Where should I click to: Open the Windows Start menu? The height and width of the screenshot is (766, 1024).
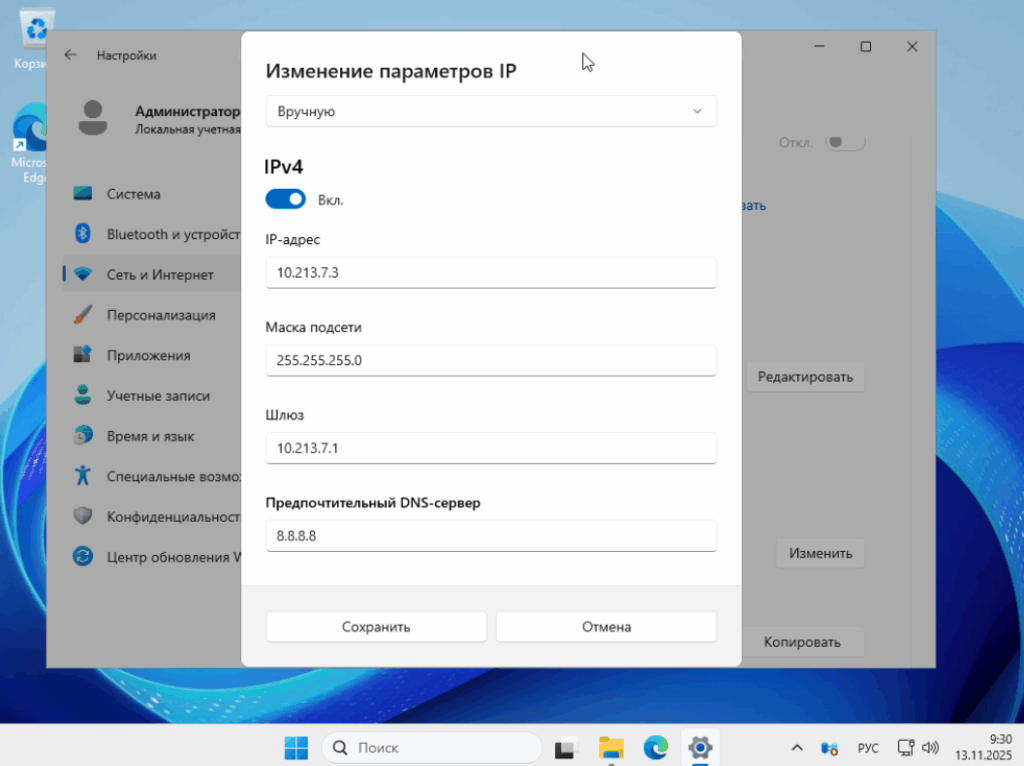point(296,748)
